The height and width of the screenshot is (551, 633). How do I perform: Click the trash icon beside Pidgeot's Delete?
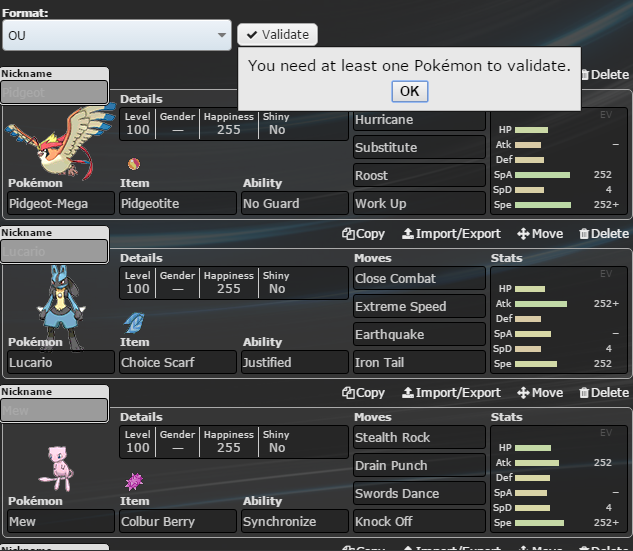585,75
